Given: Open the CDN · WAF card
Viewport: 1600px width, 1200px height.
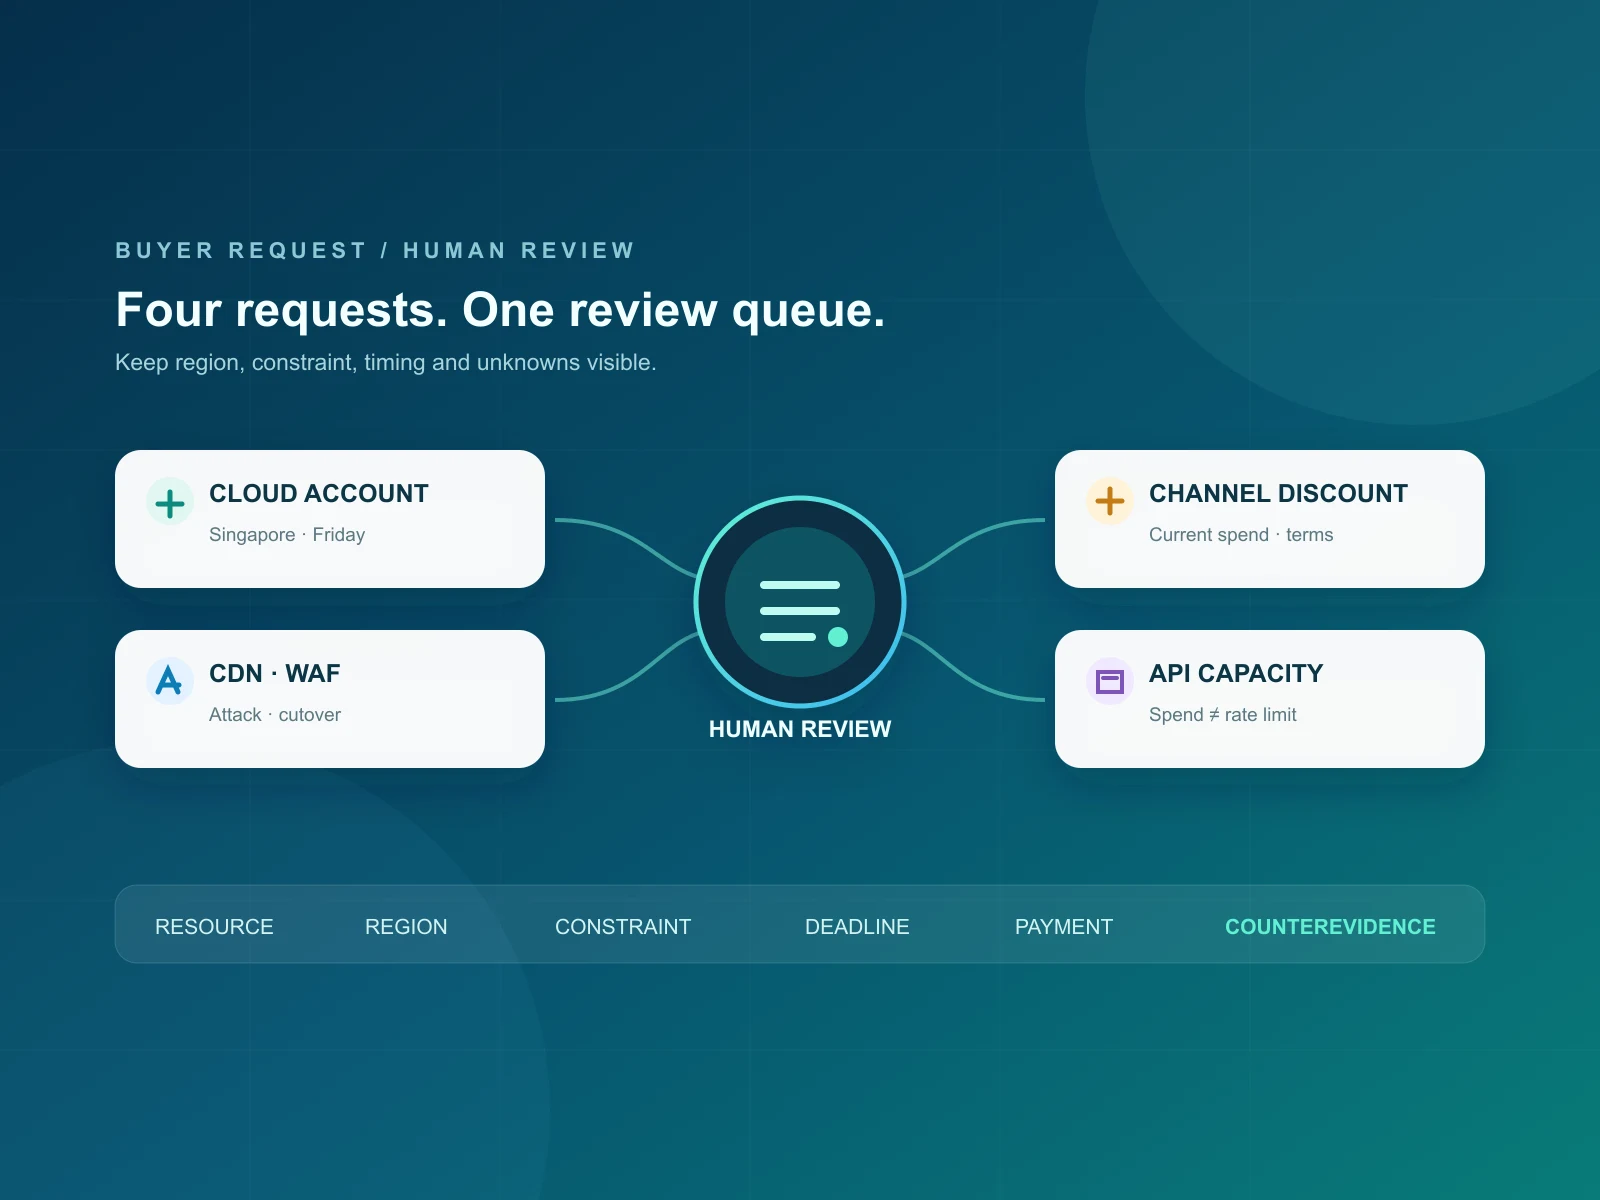Looking at the screenshot, I should tap(330, 699).
